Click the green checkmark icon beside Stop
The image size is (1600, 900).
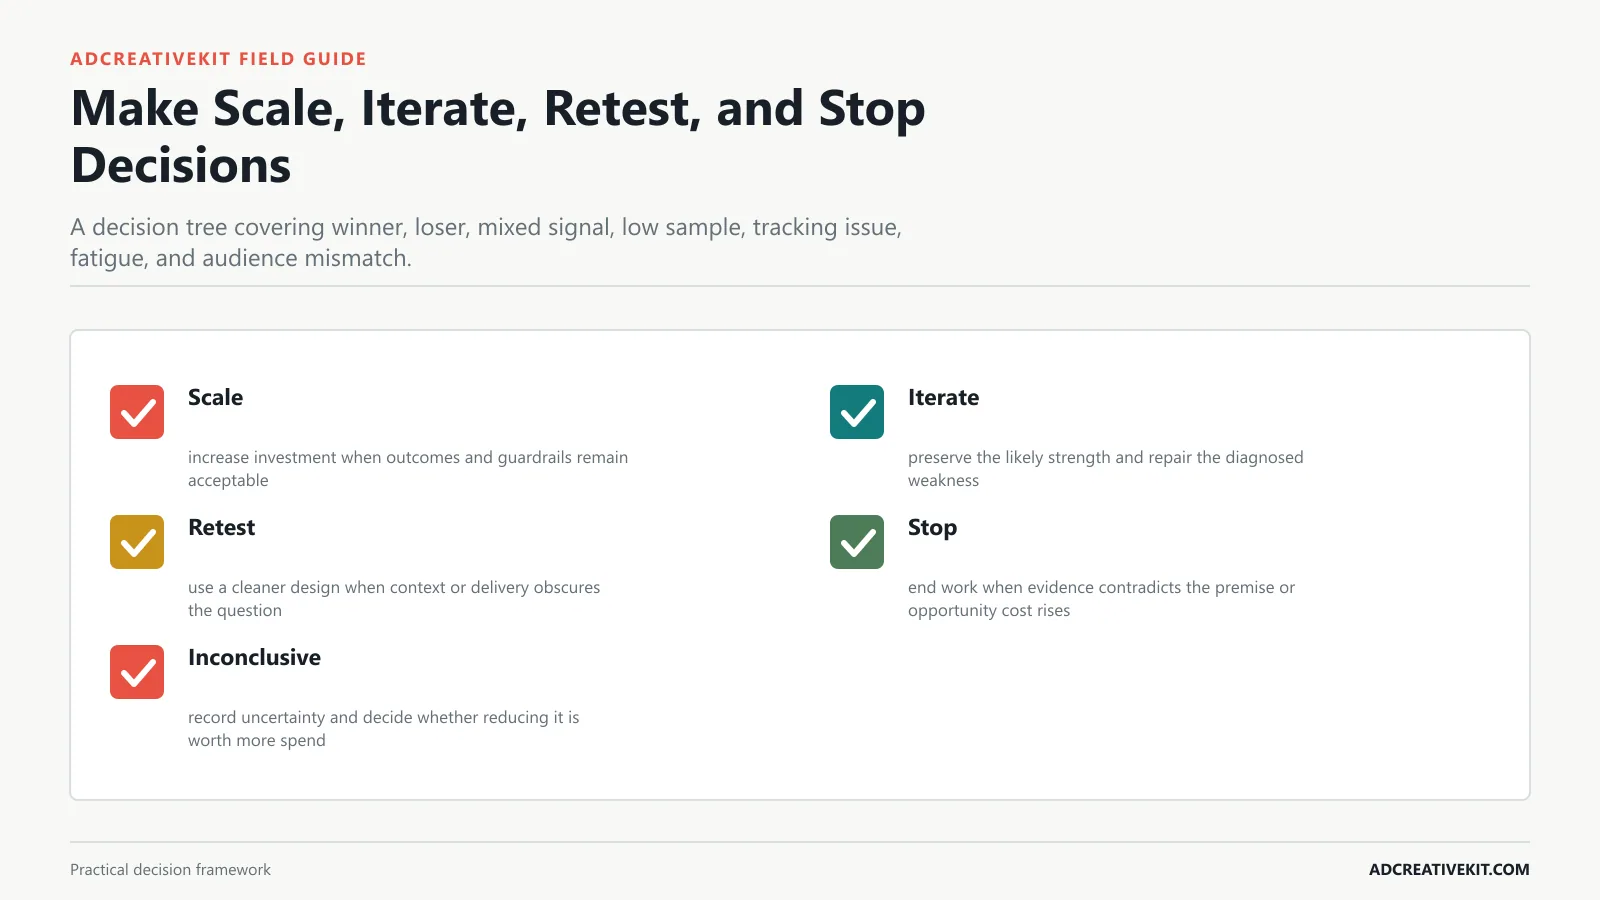(857, 542)
